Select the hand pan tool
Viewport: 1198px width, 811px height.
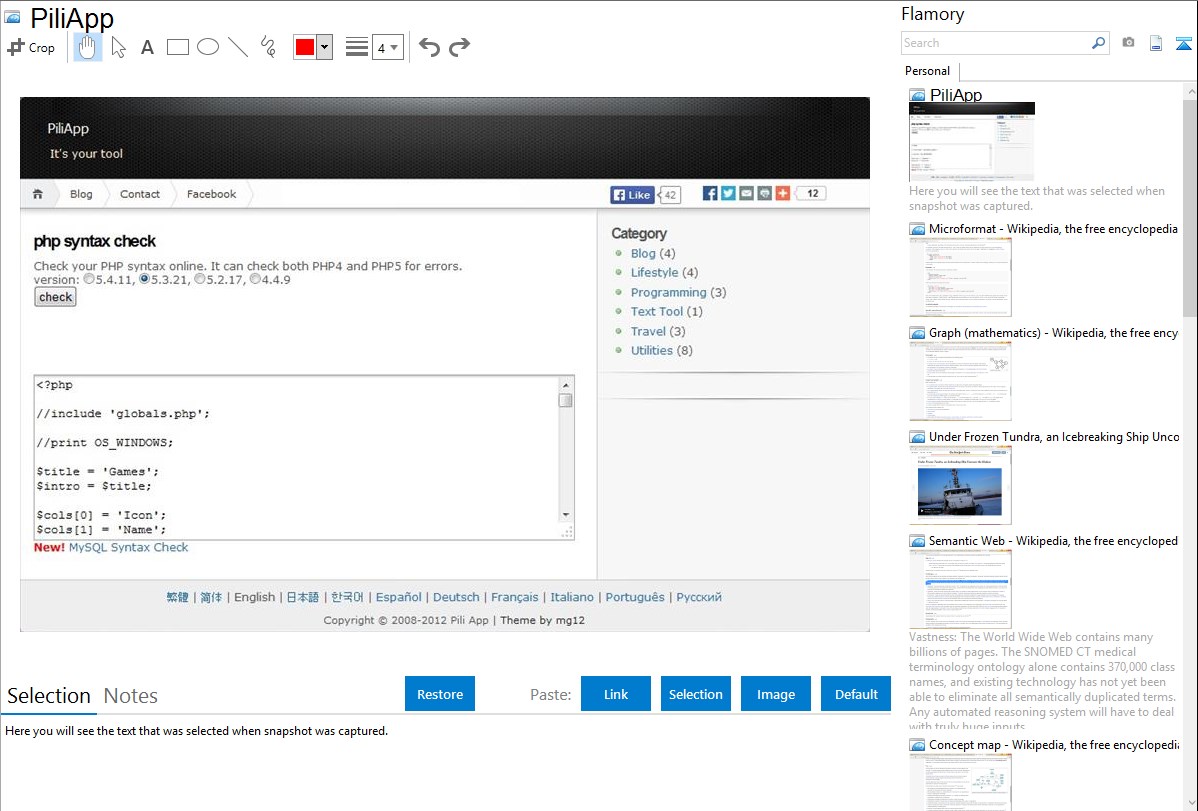click(87, 47)
